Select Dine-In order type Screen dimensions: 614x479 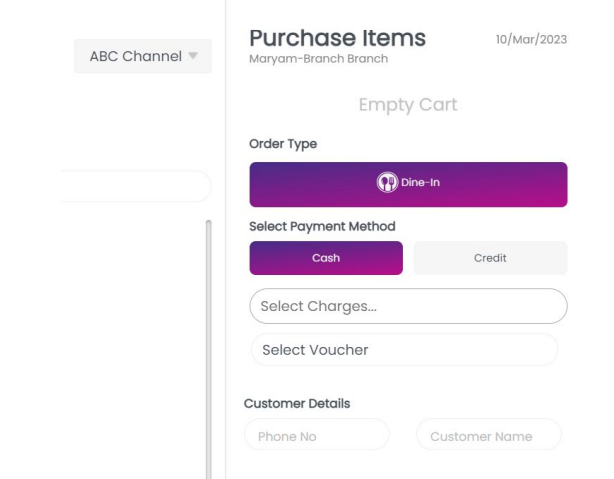click(x=408, y=184)
